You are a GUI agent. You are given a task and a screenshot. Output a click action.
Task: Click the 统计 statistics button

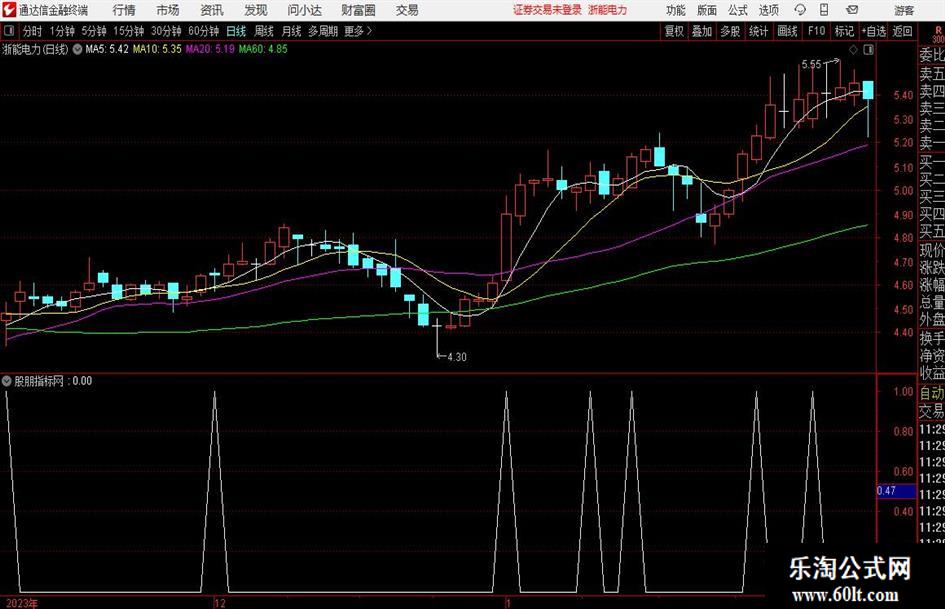click(x=759, y=31)
